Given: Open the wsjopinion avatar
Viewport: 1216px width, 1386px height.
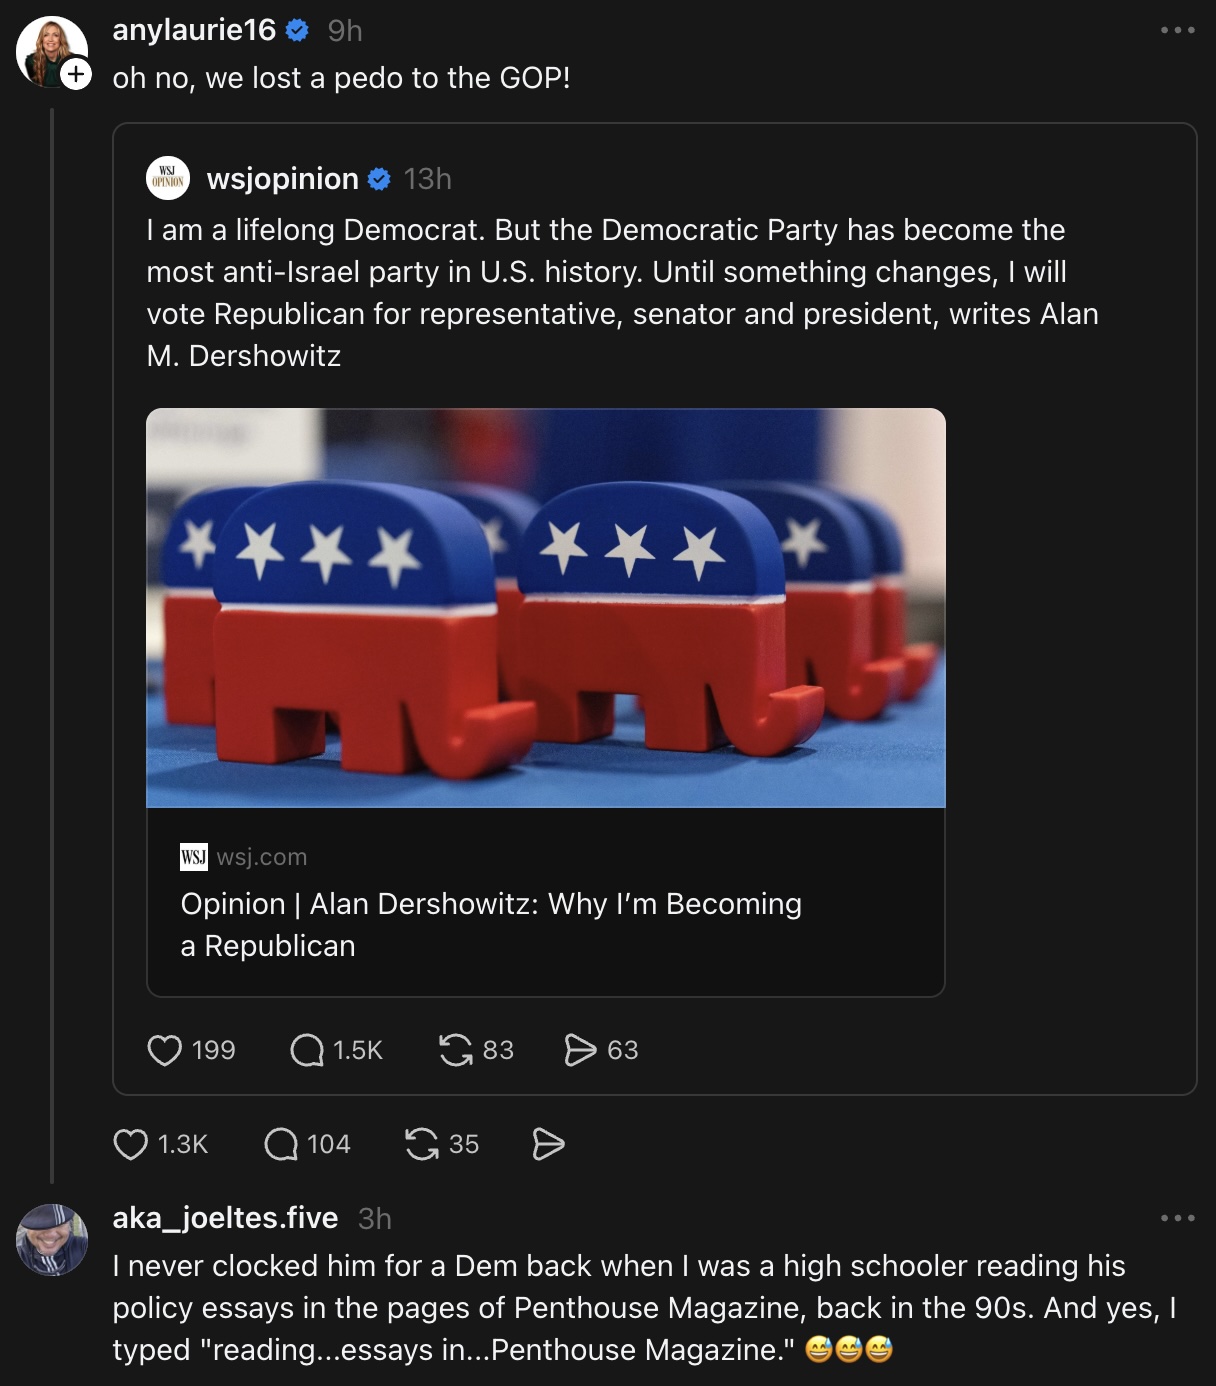Looking at the screenshot, I should point(168,179).
